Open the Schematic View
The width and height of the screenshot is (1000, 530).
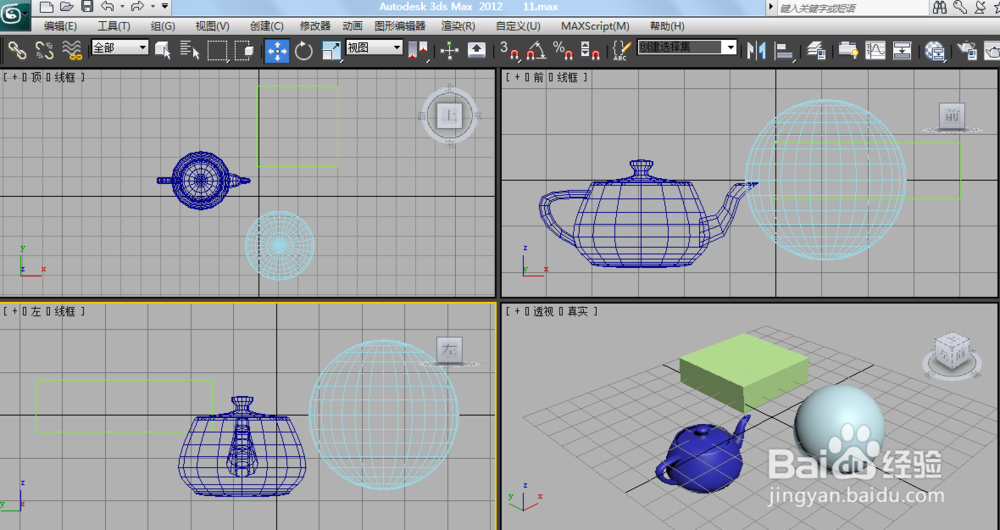point(902,50)
